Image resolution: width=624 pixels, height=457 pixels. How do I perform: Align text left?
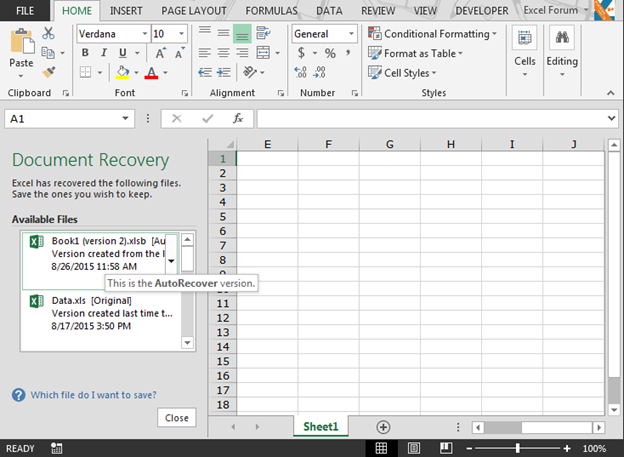pos(205,53)
